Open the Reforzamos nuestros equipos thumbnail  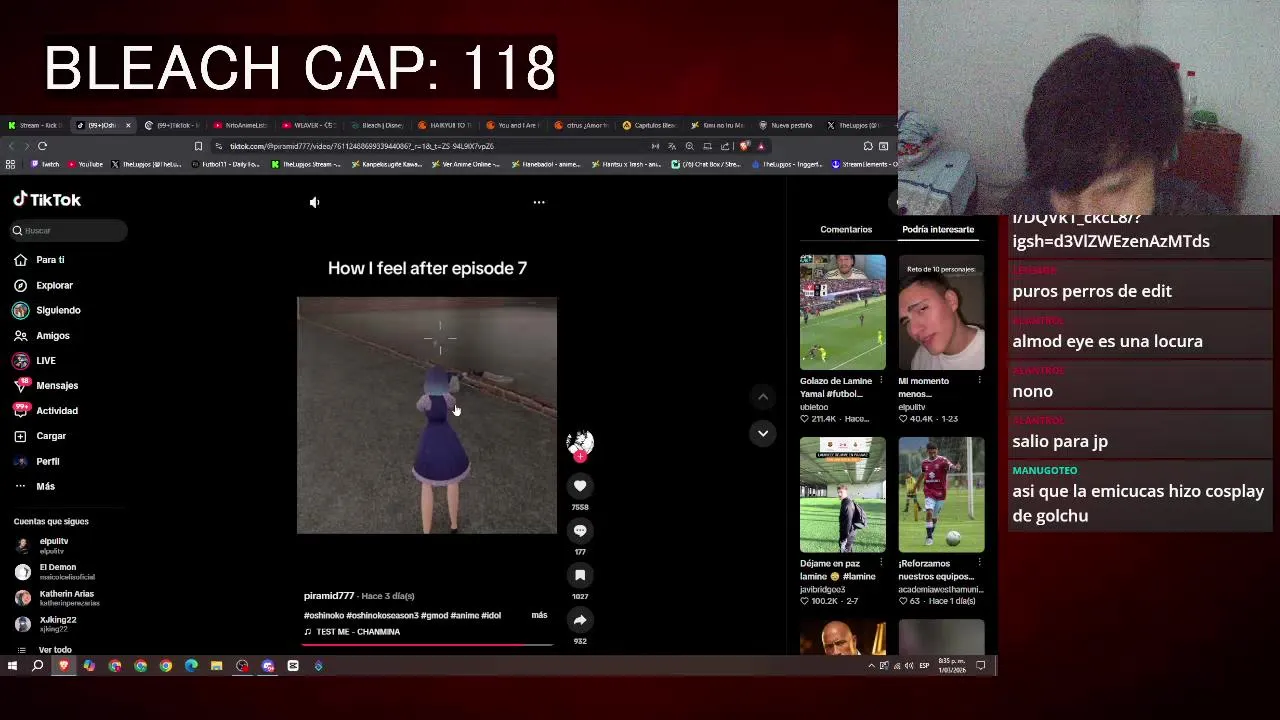coord(941,495)
